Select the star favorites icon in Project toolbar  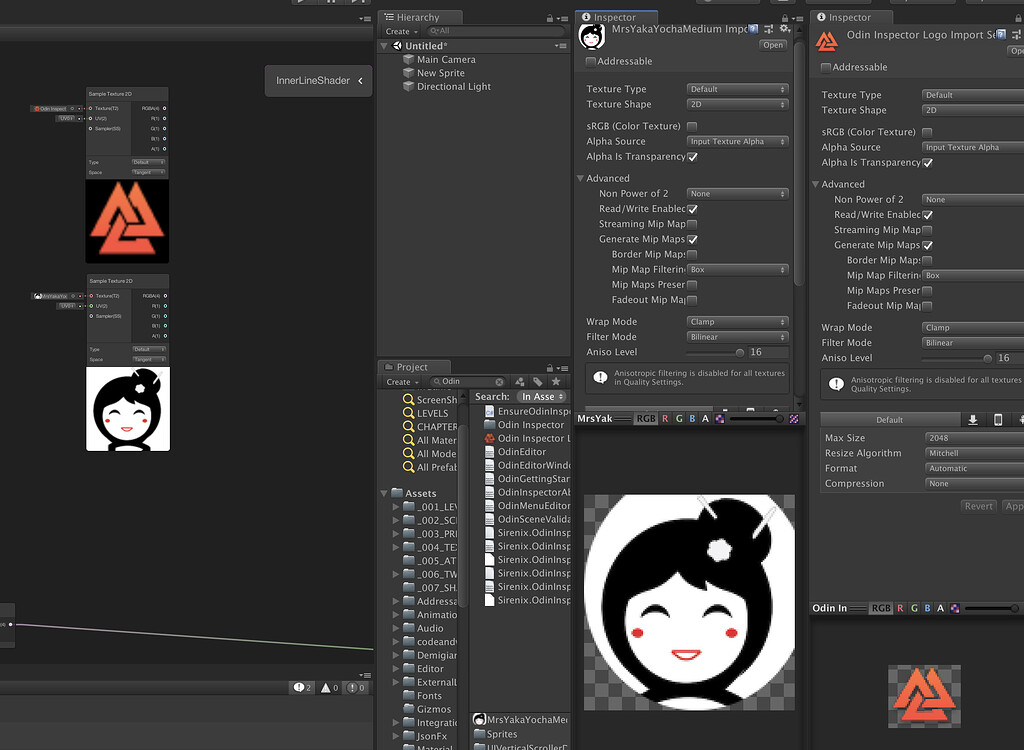(556, 381)
